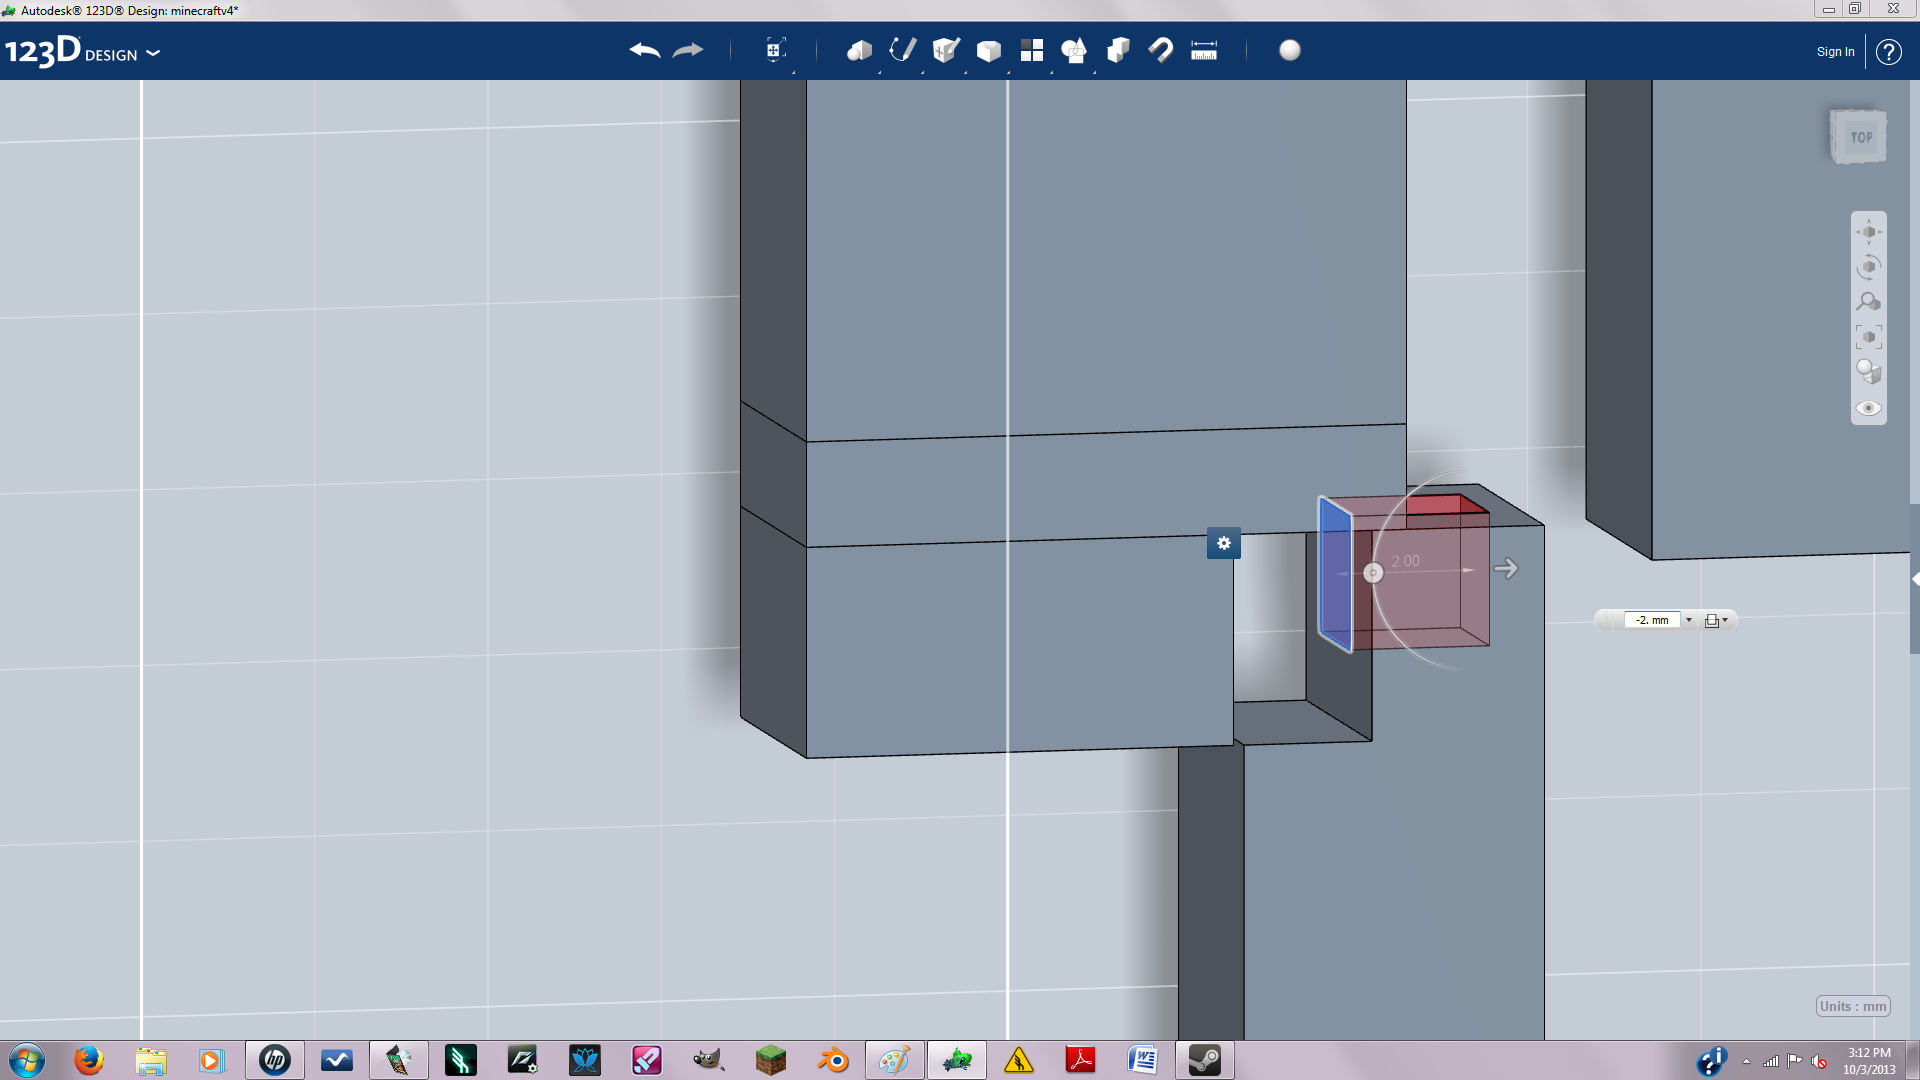1920x1080 pixels.
Task: Open the Primitives shapes menu
Action: (x=859, y=50)
